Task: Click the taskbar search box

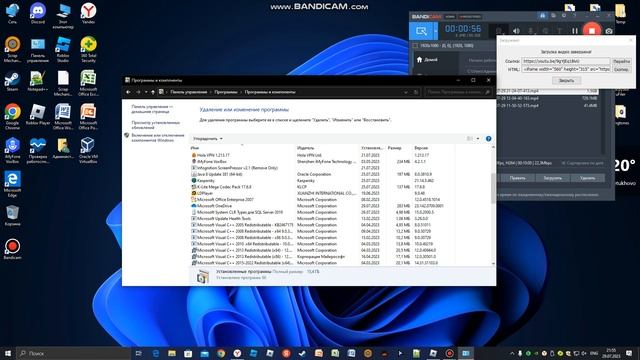Action: pos(73,353)
